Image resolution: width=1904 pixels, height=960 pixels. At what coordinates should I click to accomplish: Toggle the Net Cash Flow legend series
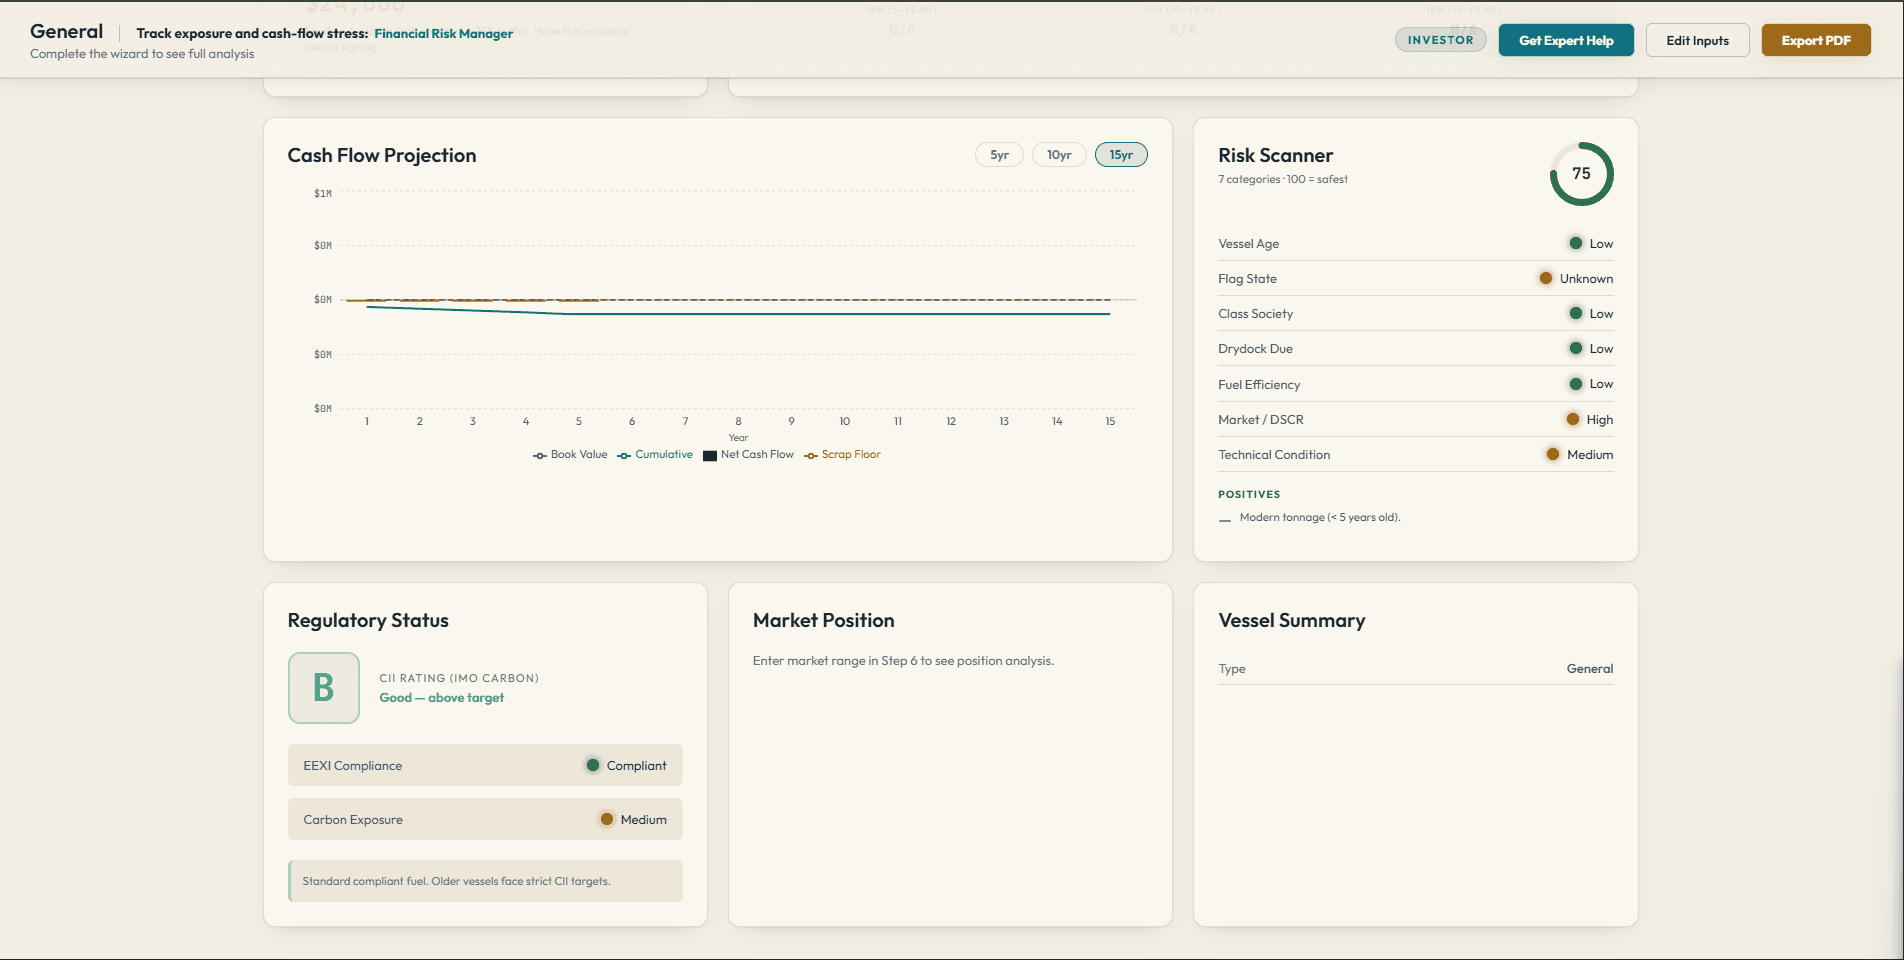[x=748, y=455]
